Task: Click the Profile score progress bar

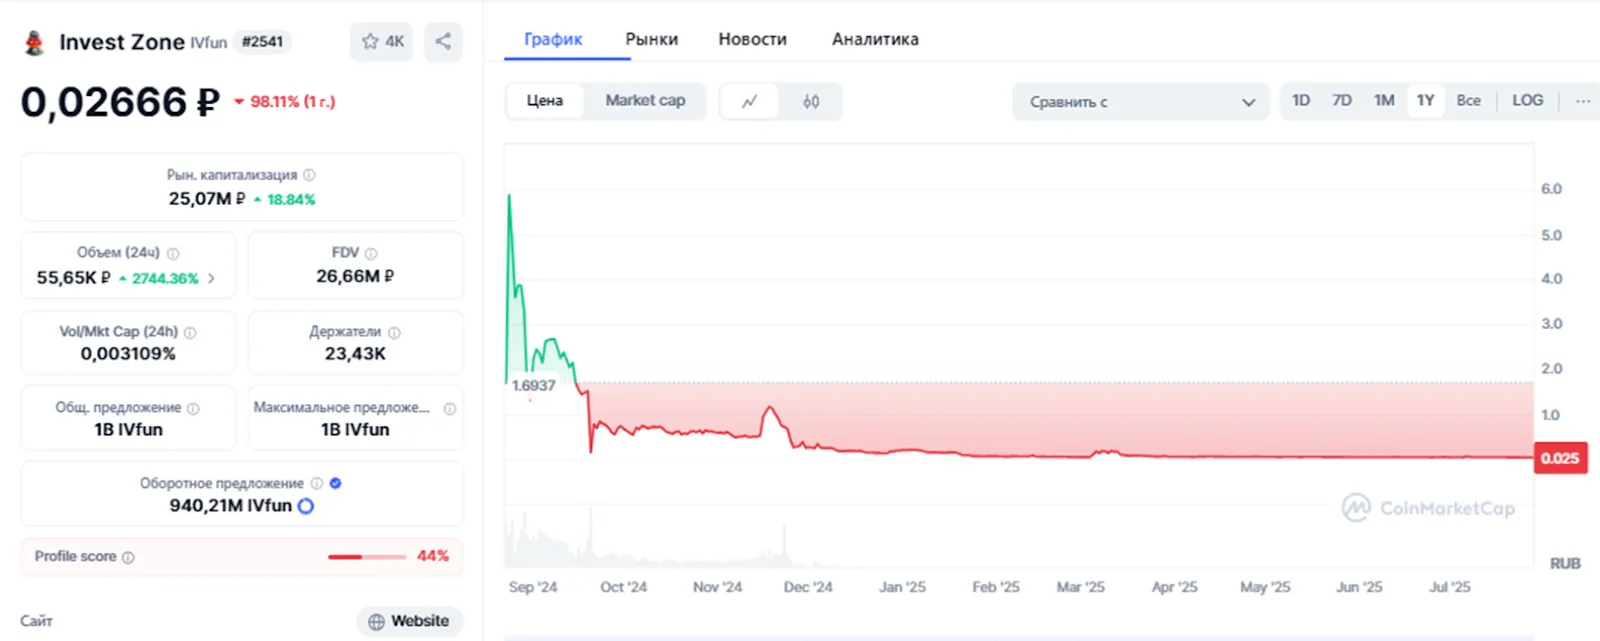Action: tap(367, 557)
